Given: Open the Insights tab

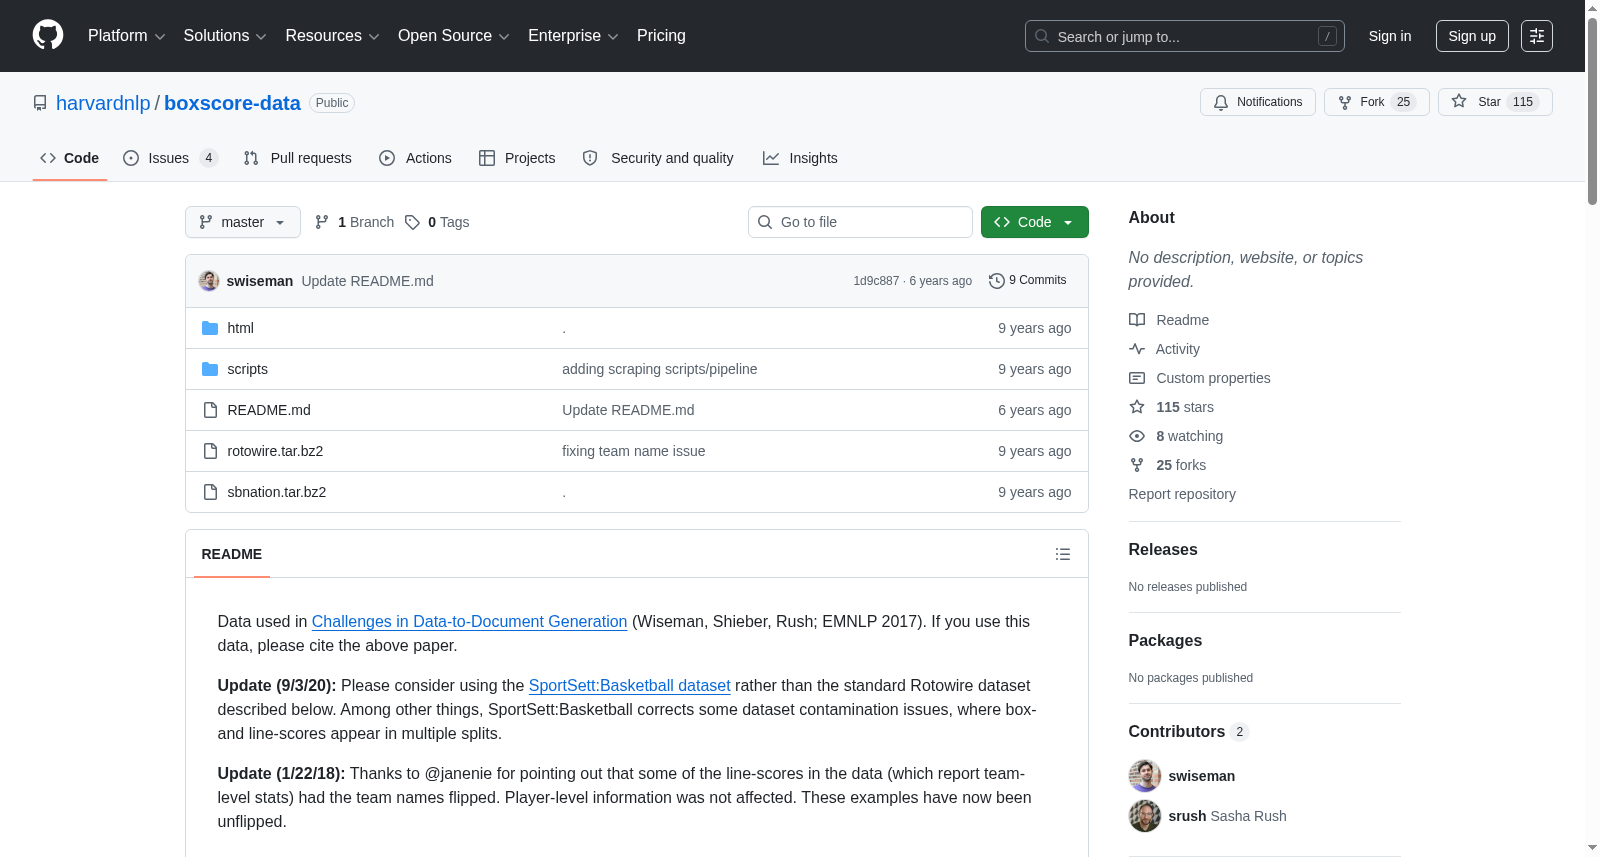Looking at the screenshot, I should pos(800,158).
